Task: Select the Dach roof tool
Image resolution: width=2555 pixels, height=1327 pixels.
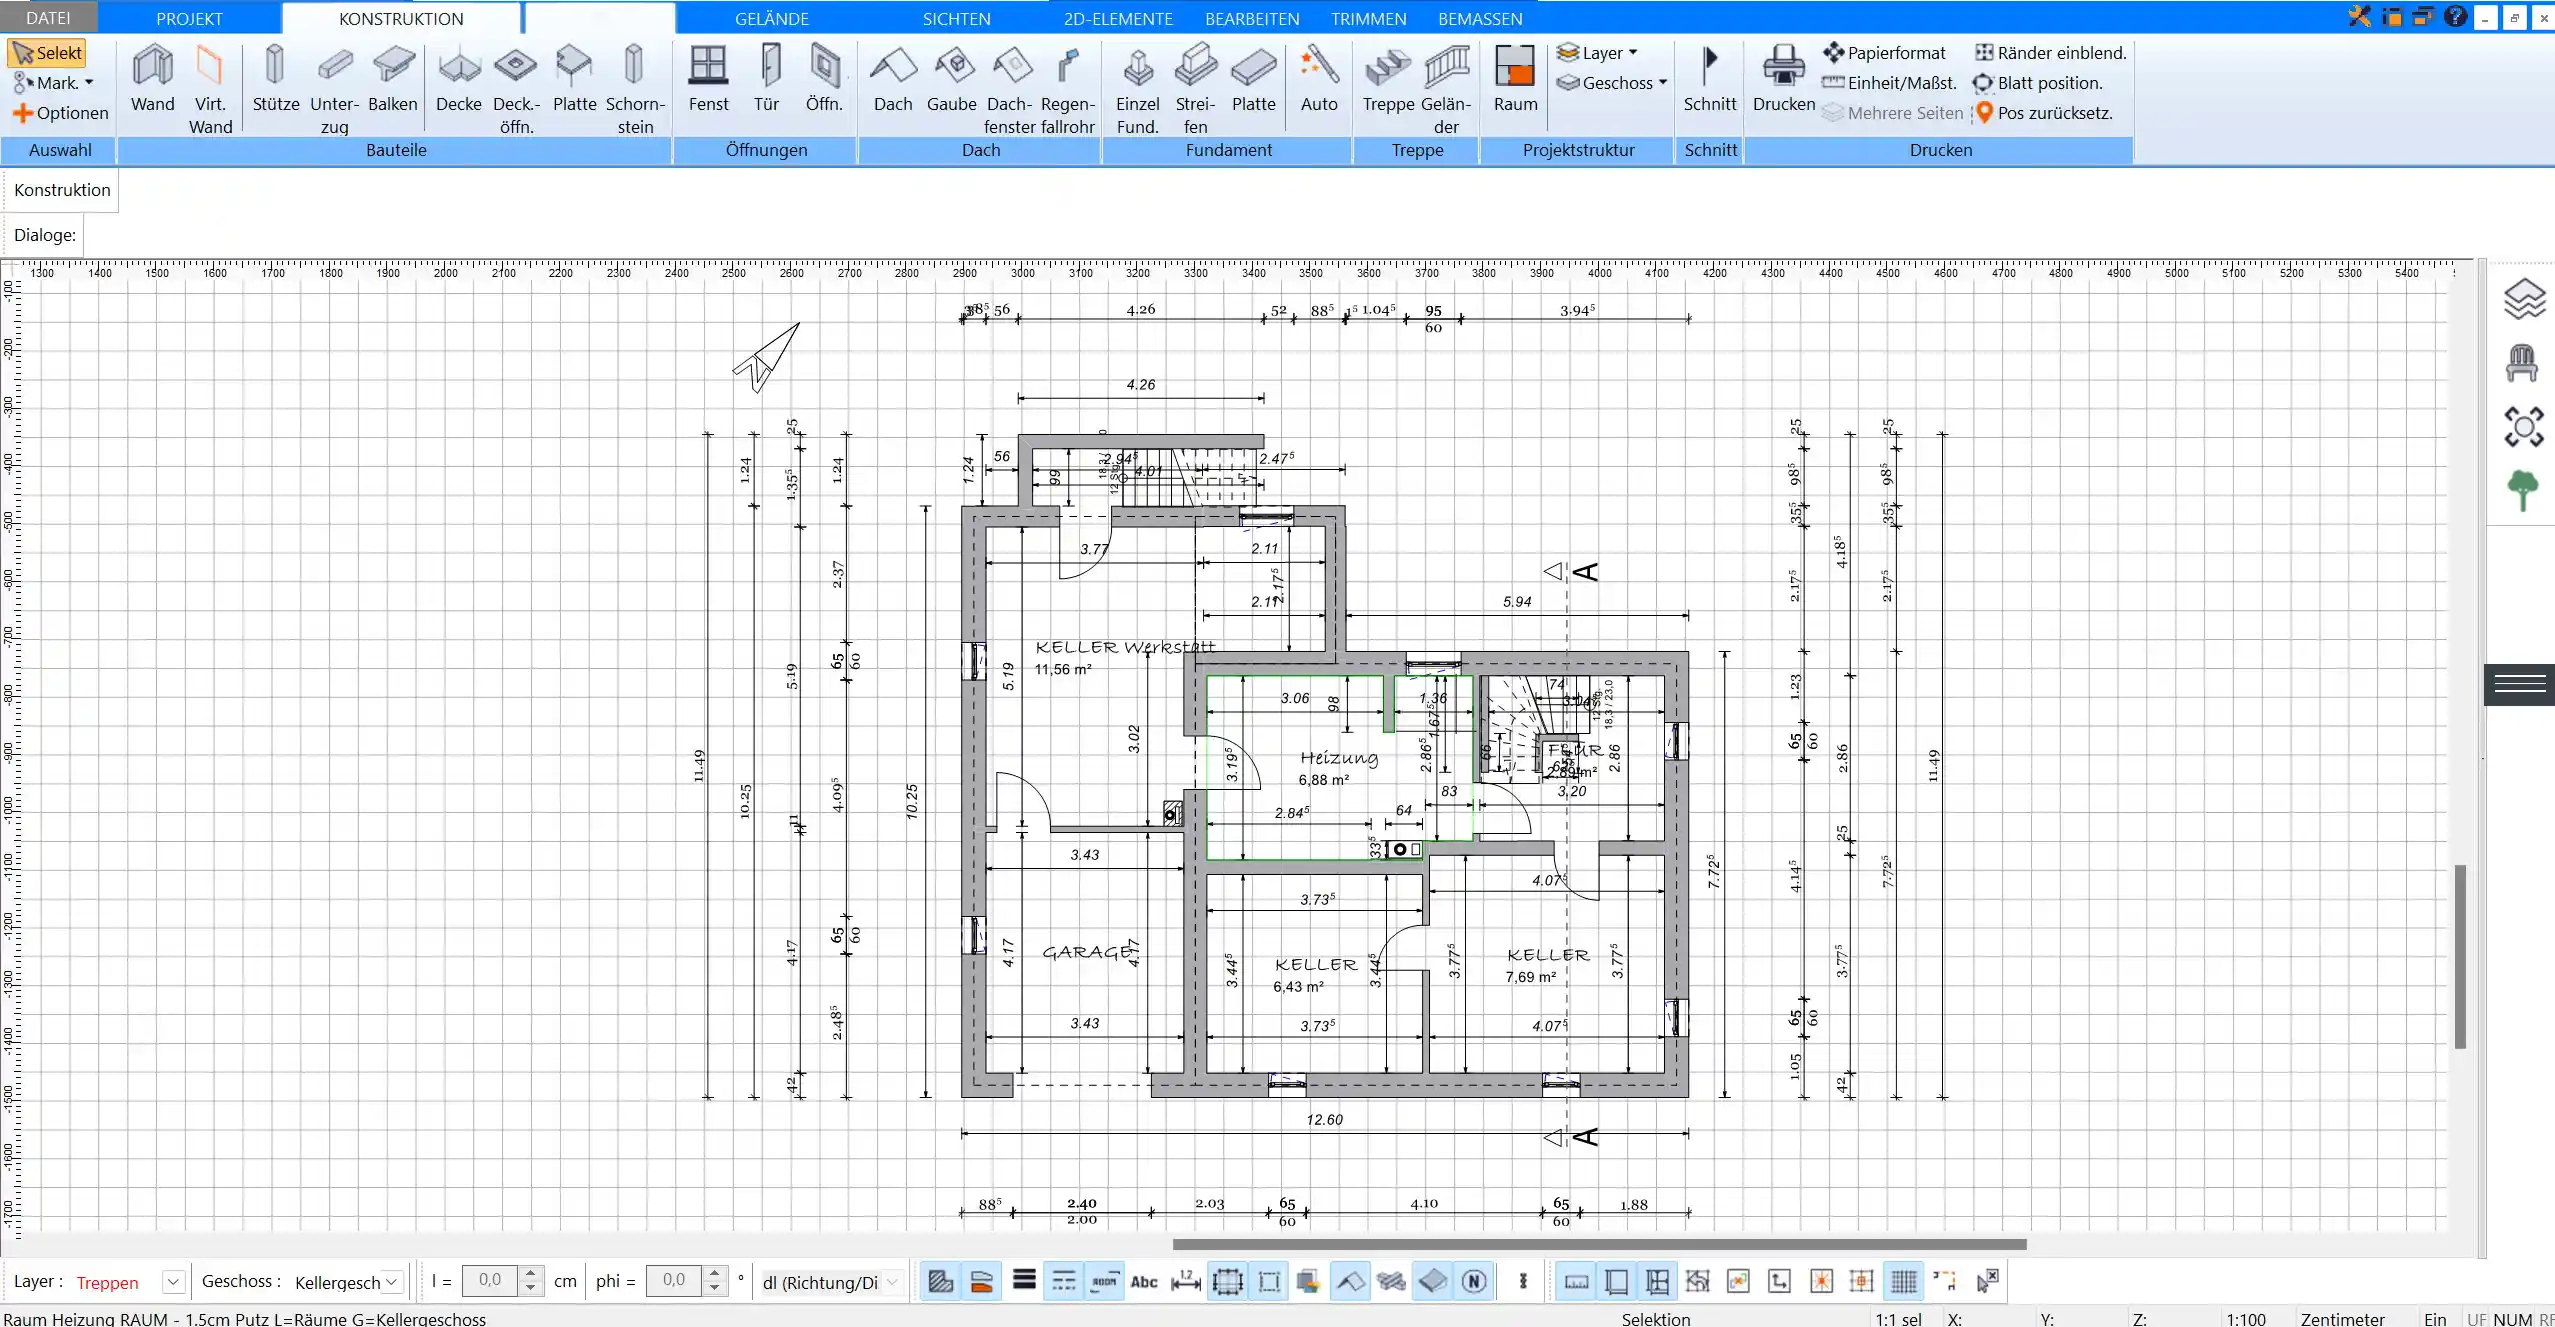Action: 893,80
